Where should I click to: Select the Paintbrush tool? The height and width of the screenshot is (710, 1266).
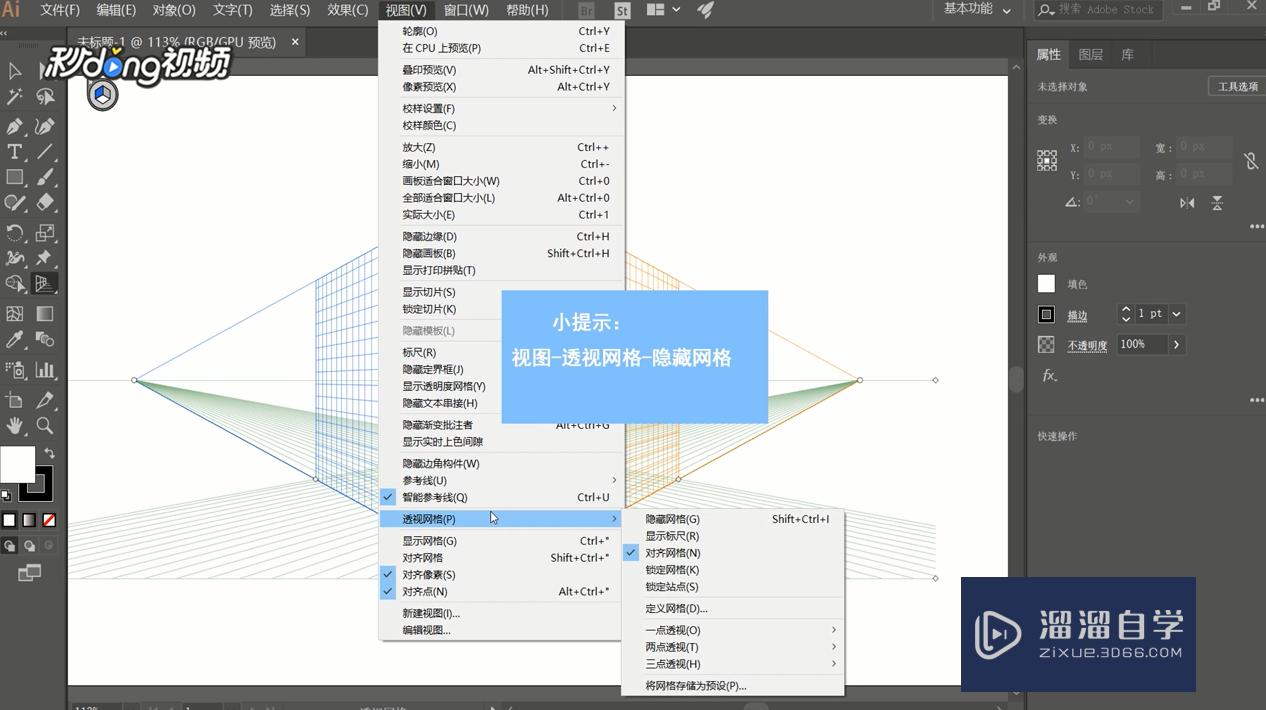tap(45, 178)
